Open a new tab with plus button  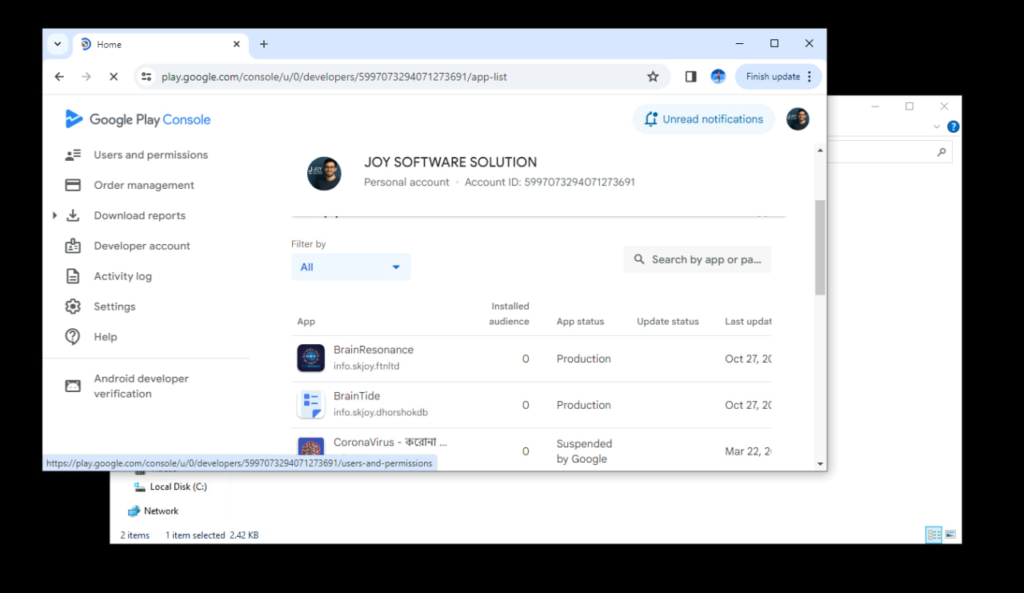264,44
